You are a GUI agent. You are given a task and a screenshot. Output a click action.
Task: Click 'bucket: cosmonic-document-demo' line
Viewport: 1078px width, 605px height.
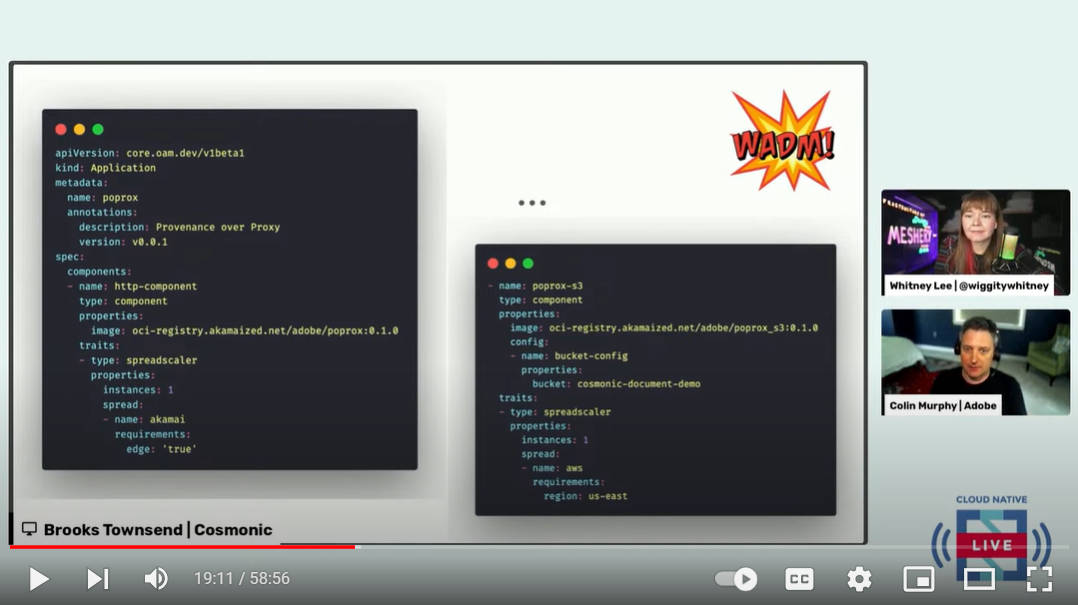[x=616, y=384]
